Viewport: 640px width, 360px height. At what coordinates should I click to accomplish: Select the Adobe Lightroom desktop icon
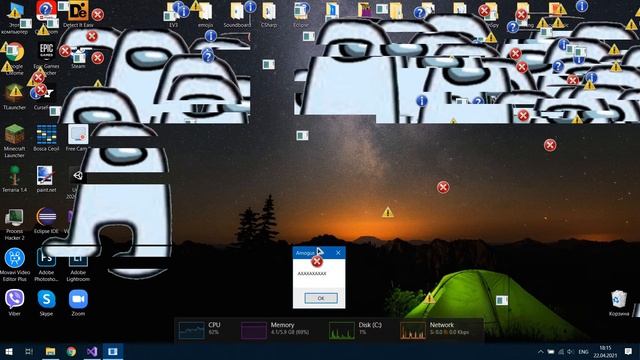(x=78, y=264)
